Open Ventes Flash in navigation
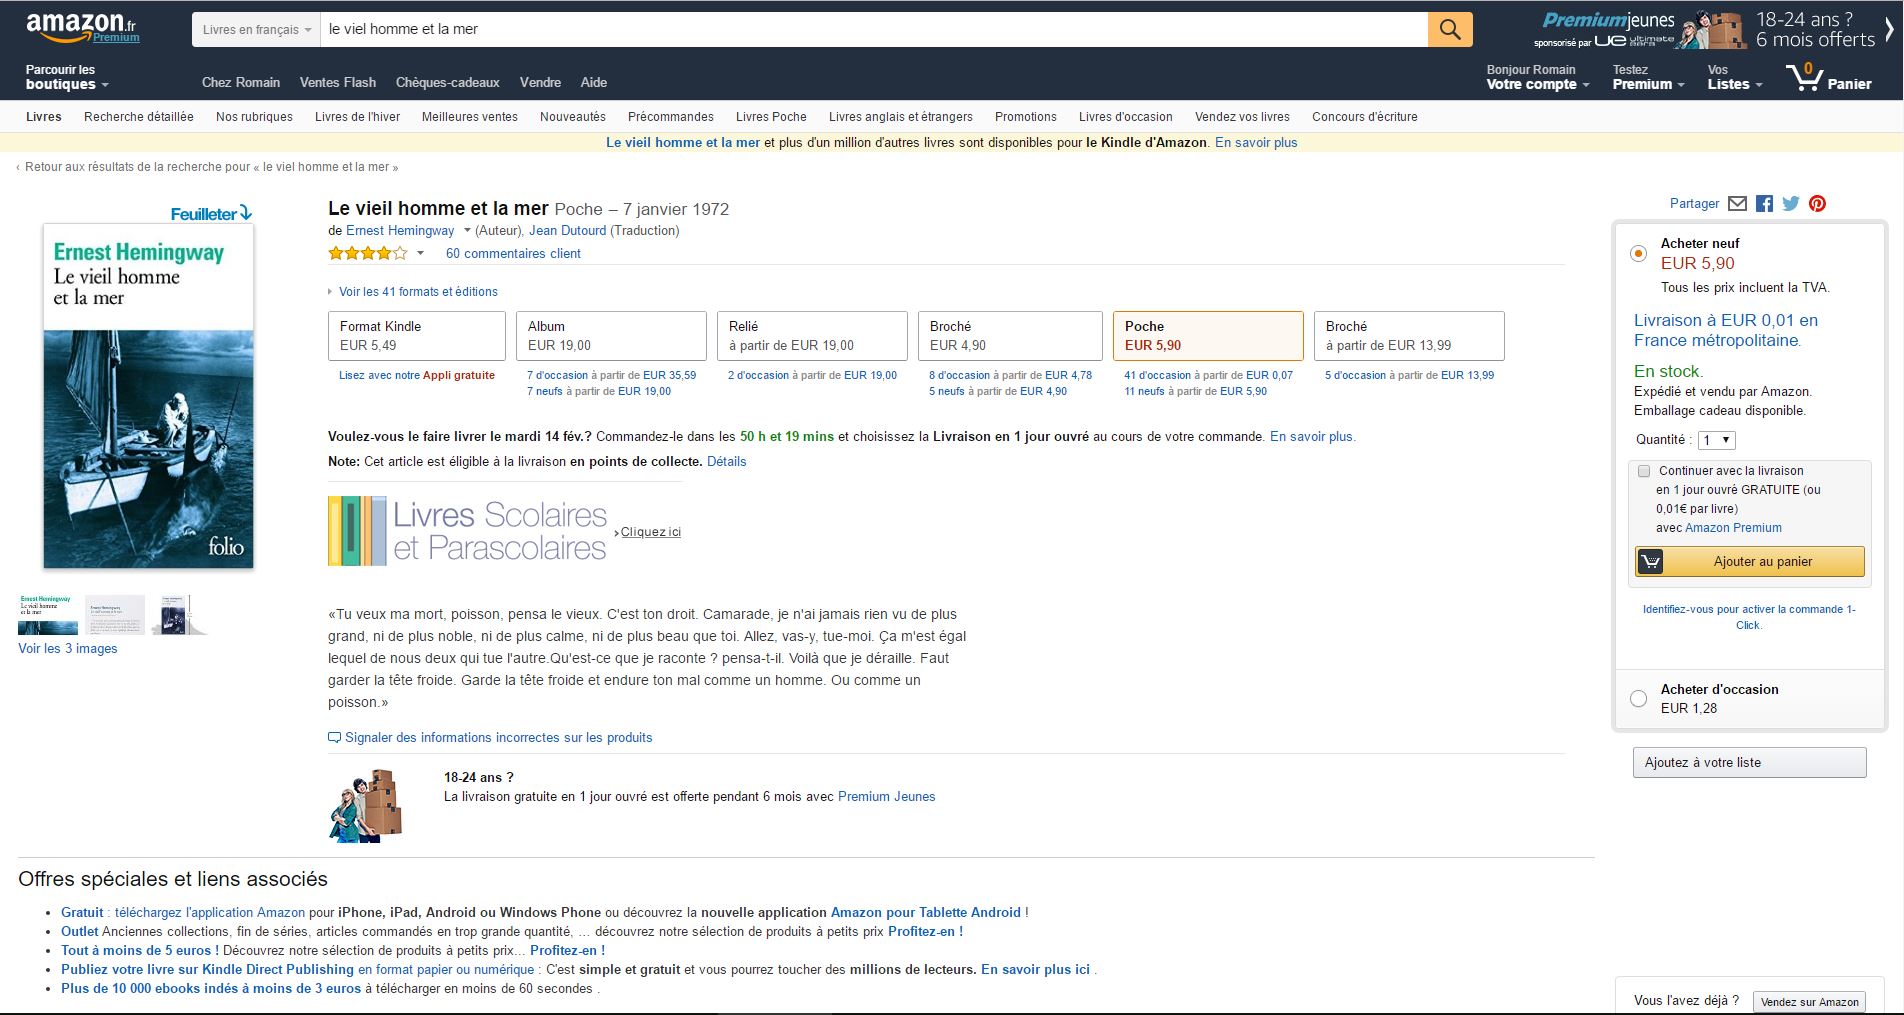Image resolution: width=1904 pixels, height=1015 pixels. pos(338,83)
